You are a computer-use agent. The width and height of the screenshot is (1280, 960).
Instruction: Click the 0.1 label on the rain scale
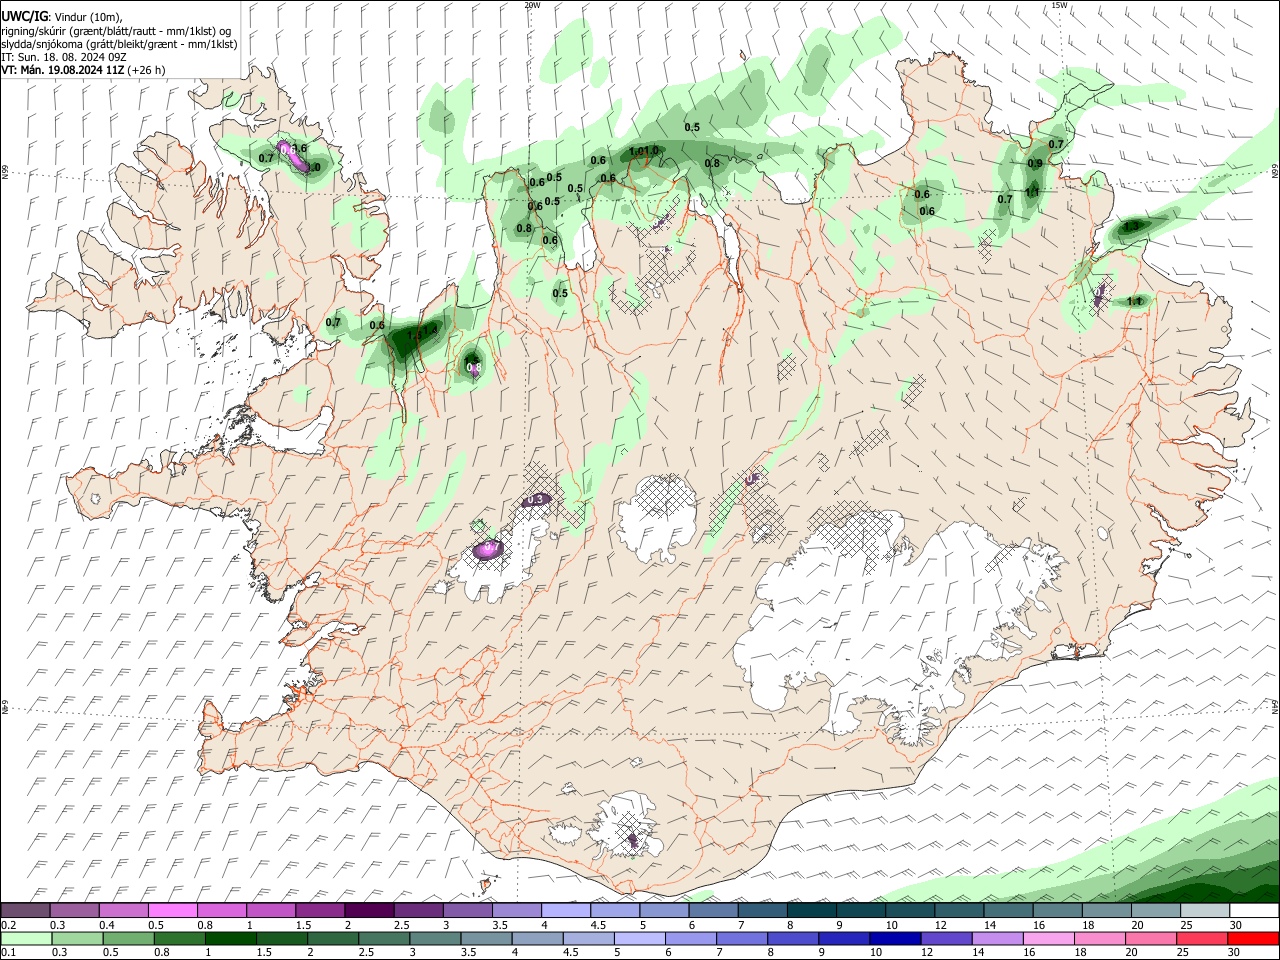tap(7, 953)
